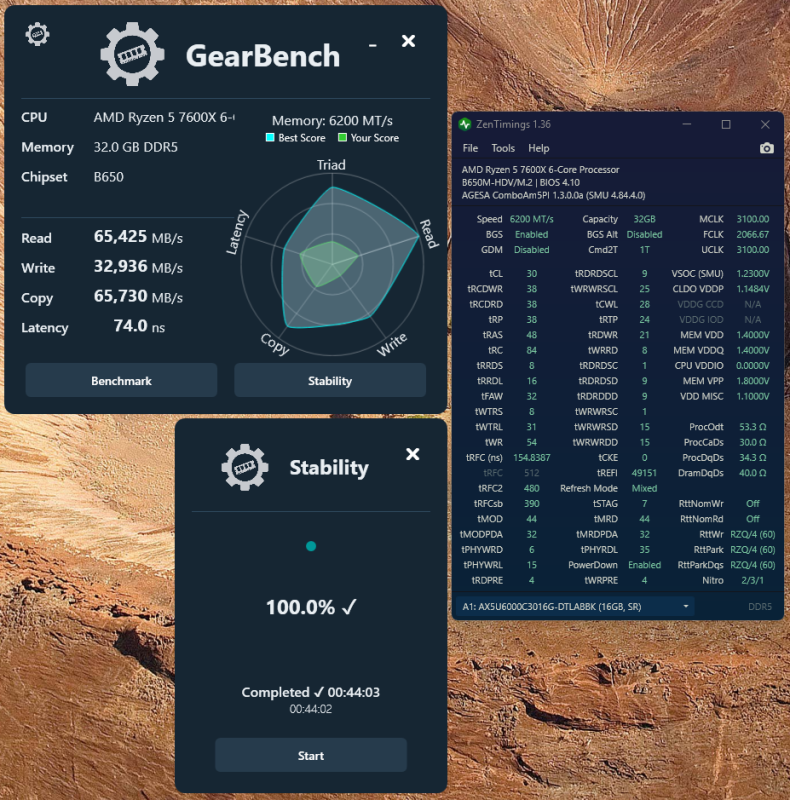
Task: Click the B650M-HDV/M.2 BIOS 4.10 line
Action: coord(521,182)
